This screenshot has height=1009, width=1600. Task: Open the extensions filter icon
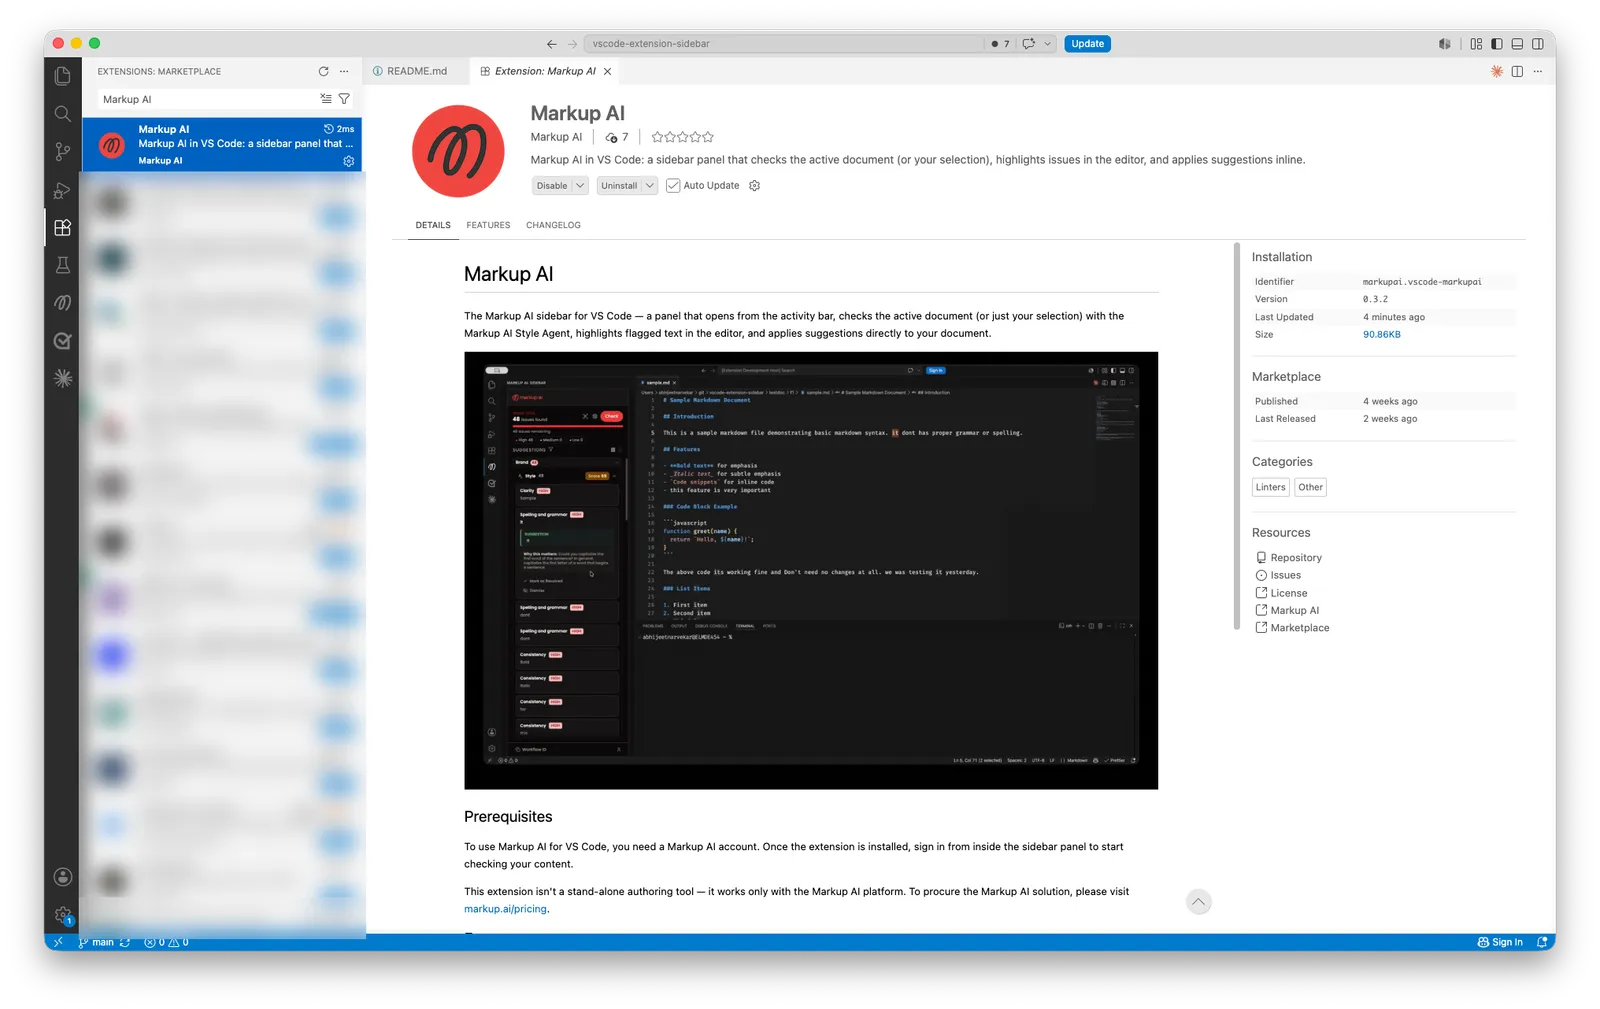(344, 99)
